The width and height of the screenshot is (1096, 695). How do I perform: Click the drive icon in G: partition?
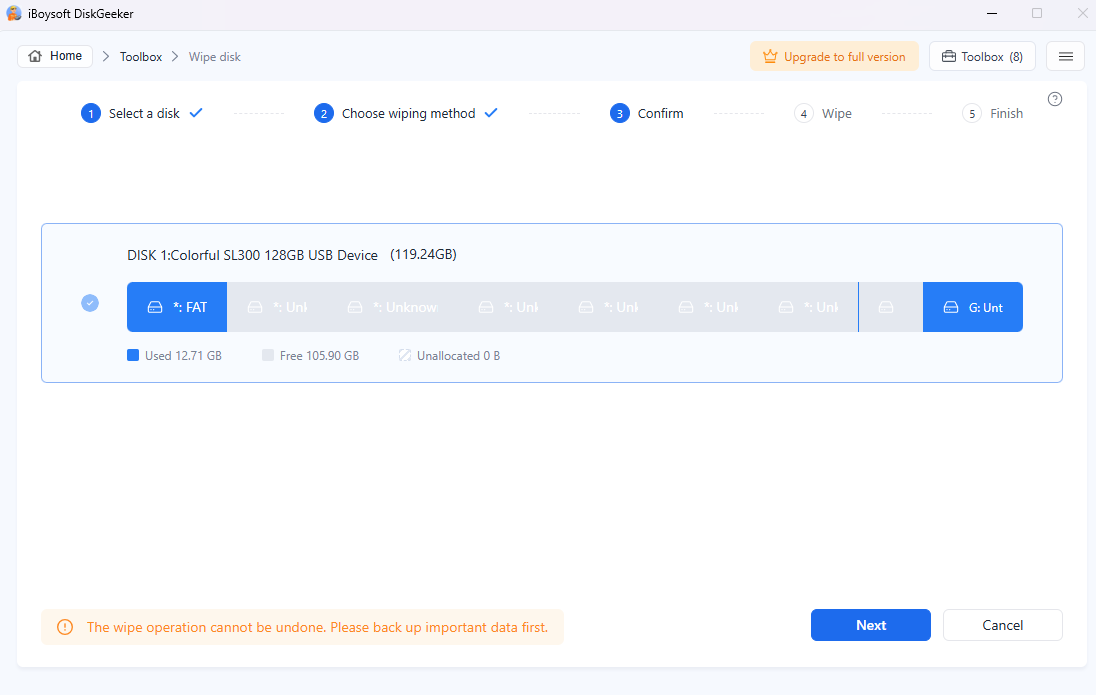click(x=951, y=308)
